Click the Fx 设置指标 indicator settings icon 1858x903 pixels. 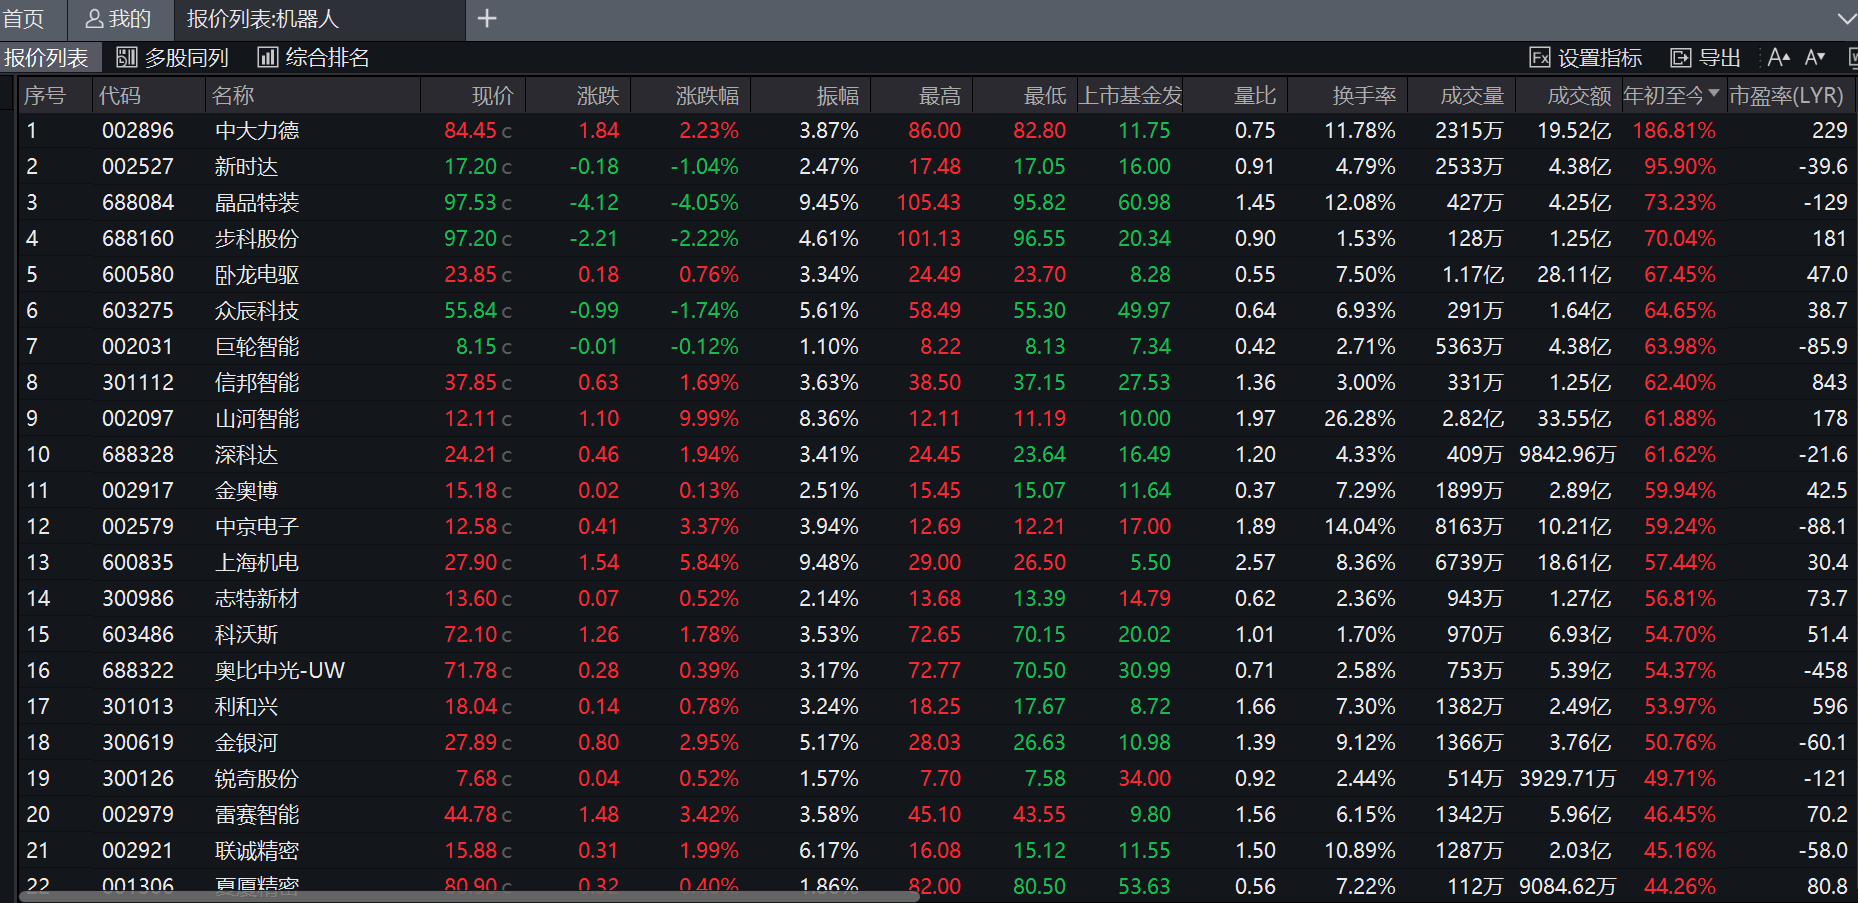click(1540, 58)
